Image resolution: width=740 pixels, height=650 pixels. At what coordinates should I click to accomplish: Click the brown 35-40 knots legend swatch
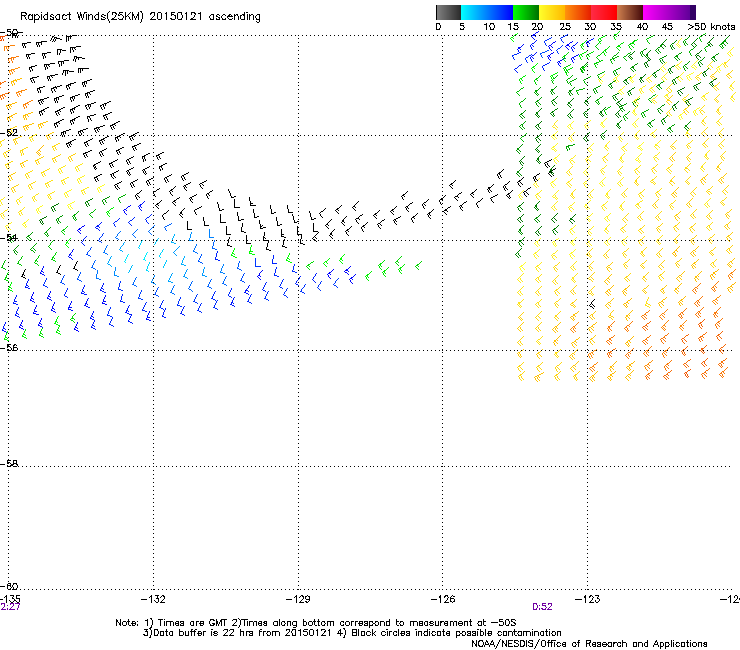(x=630, y=12)
